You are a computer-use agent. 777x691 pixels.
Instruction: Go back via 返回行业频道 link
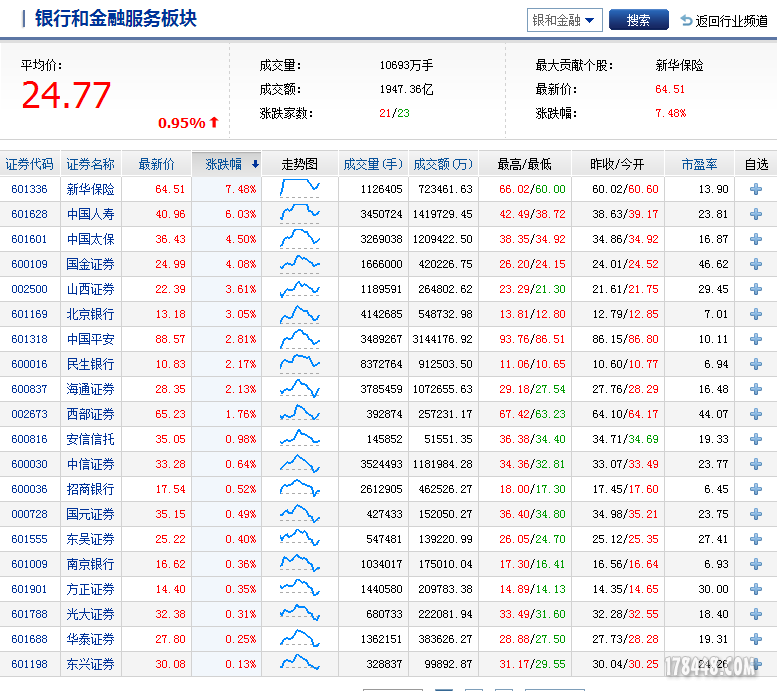[731, 21]
